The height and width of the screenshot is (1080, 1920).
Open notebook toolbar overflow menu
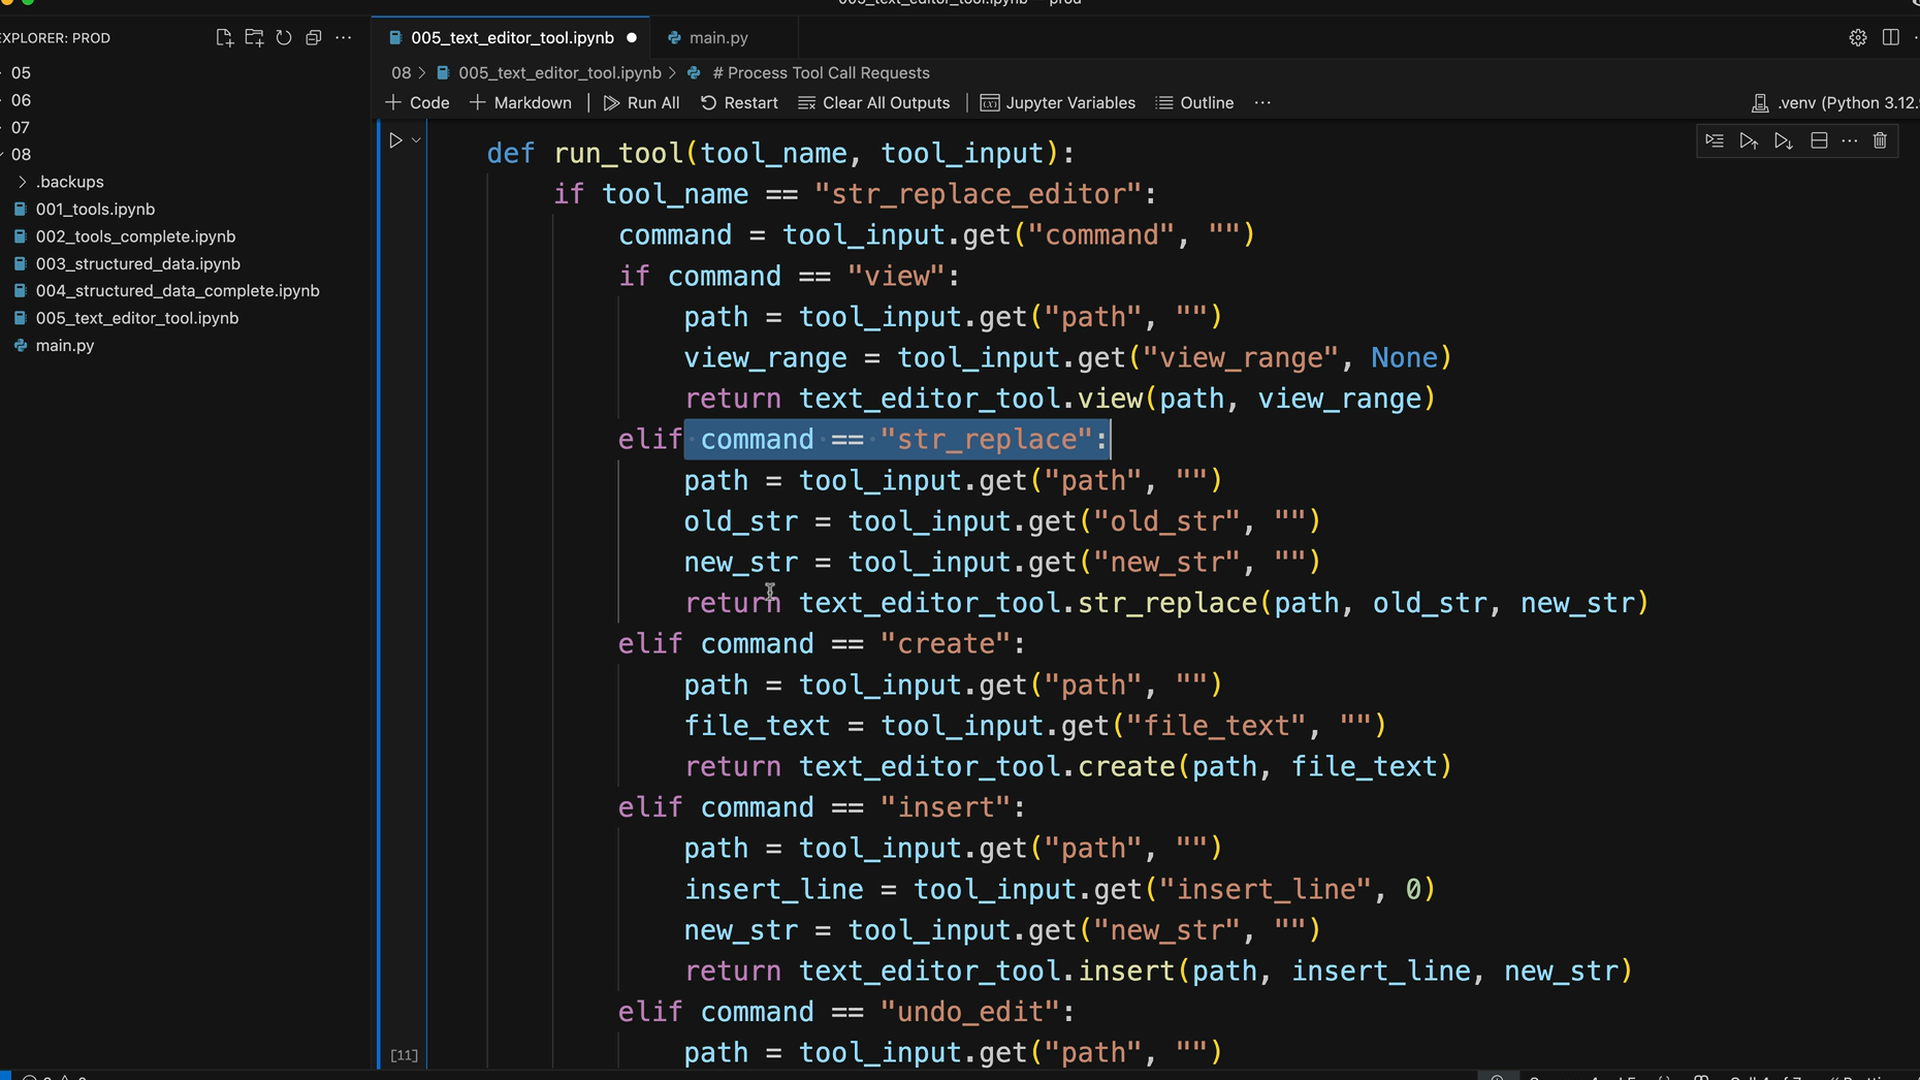coord(1262,103)
